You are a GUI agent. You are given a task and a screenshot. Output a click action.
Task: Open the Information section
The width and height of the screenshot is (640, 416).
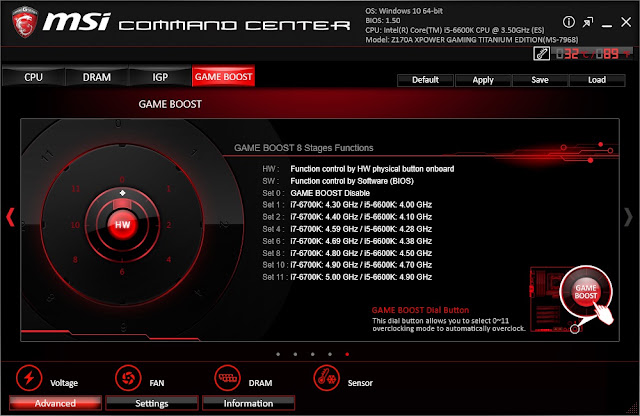(248, 403)
